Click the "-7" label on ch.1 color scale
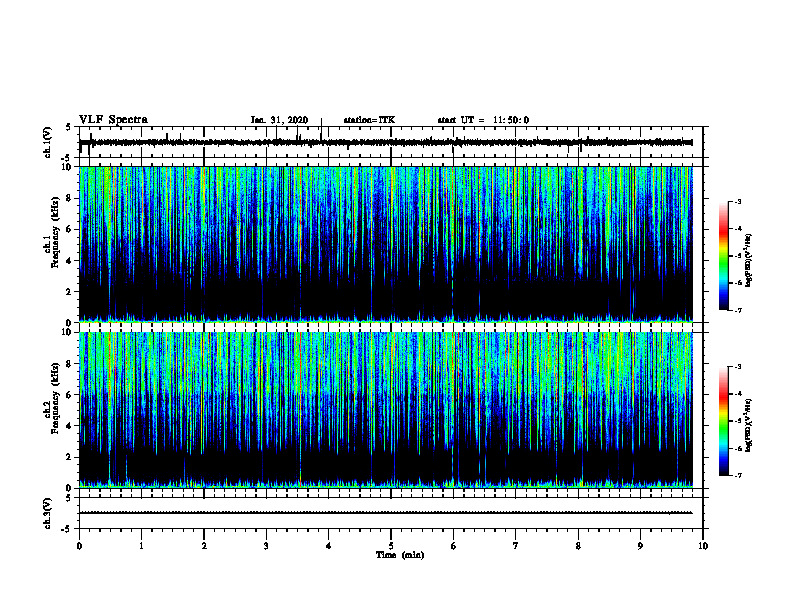Image resolution: width=792 pixels, height=612 pixels. click(x=738, y=310)
